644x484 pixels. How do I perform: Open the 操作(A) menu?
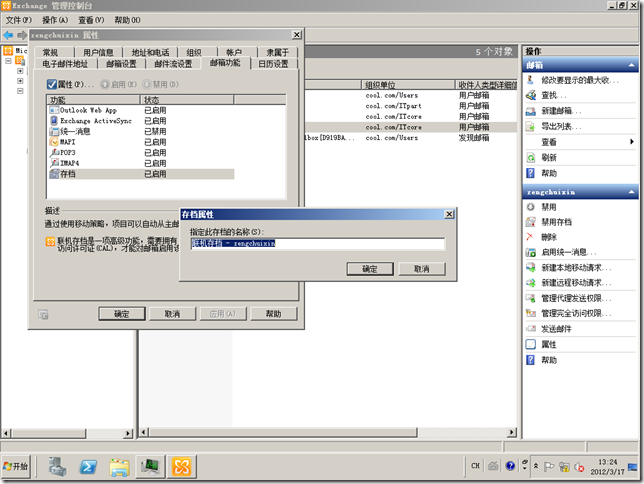[50, 20]
